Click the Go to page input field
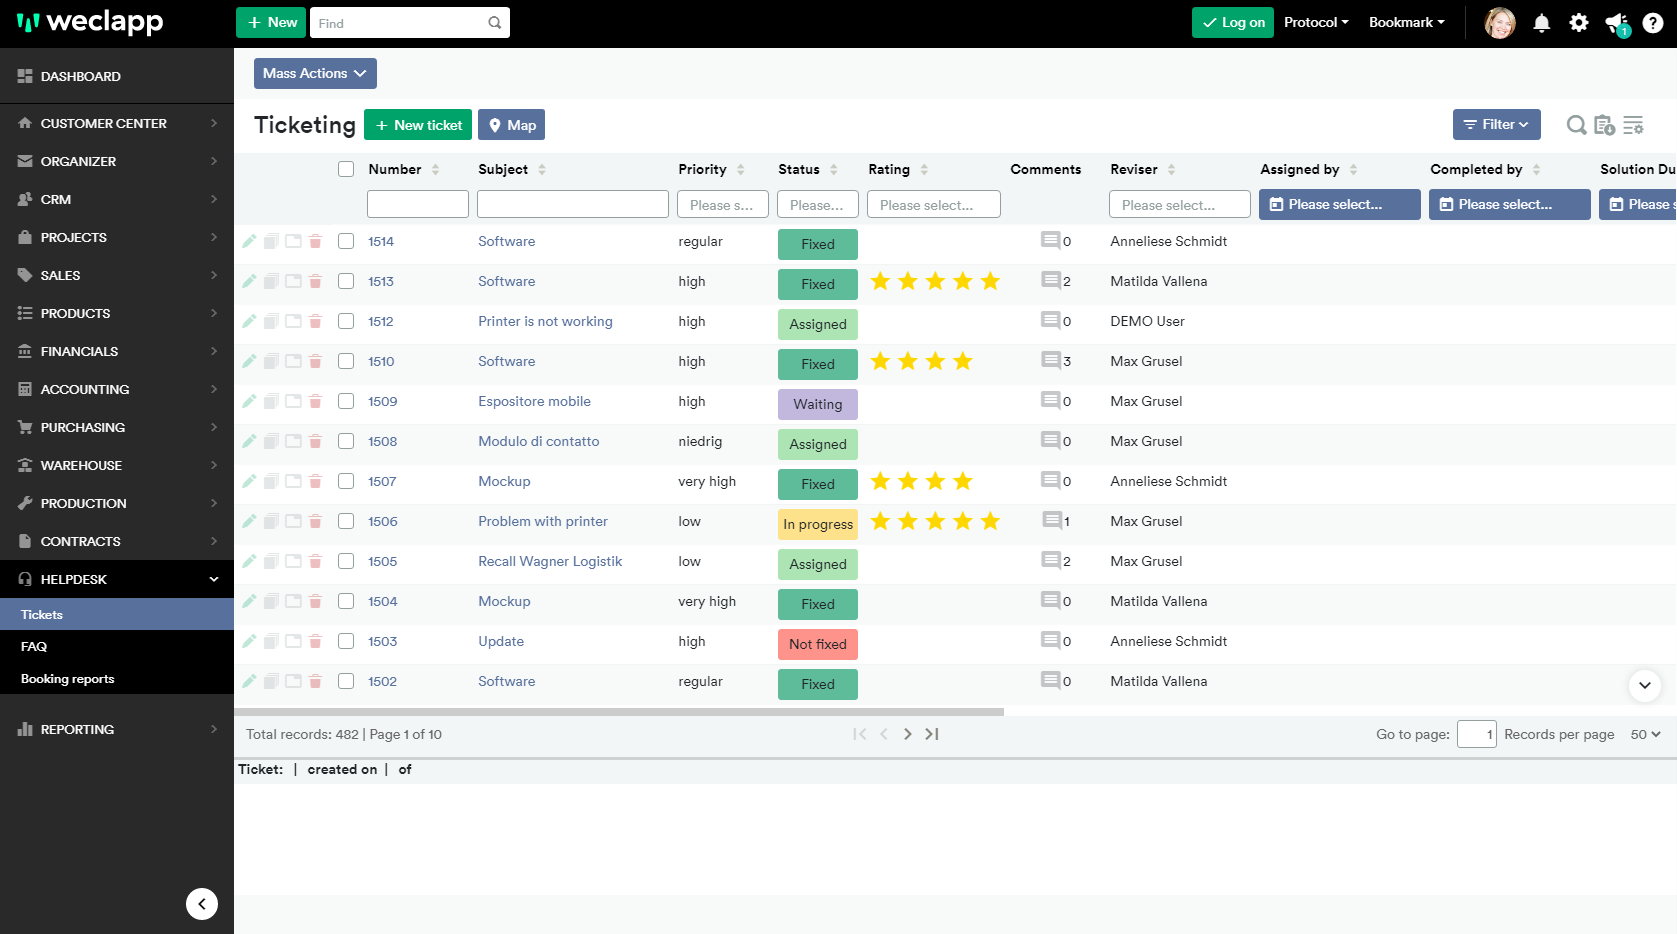Viewport: 1677px width, 934px height. (x=1476, y=734)
